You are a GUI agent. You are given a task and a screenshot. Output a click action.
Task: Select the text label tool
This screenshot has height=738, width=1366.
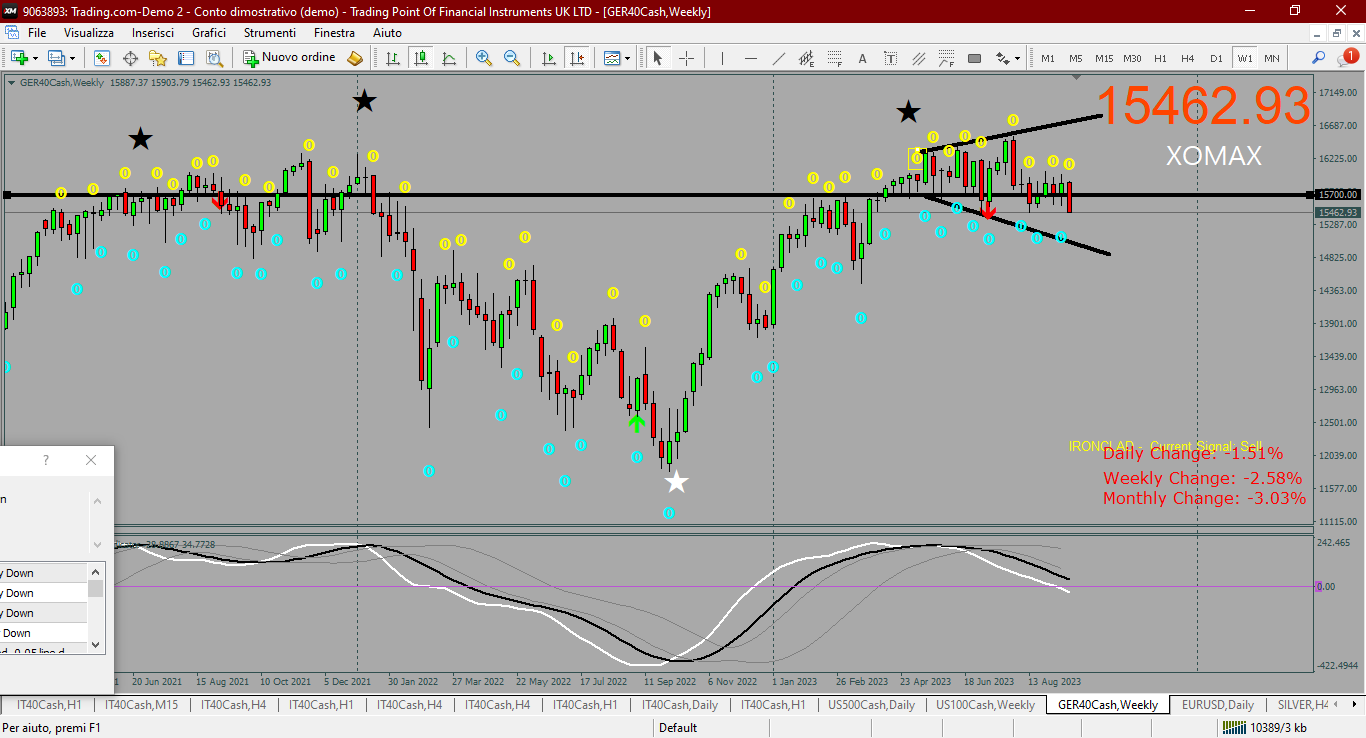[x=890, y=58]
